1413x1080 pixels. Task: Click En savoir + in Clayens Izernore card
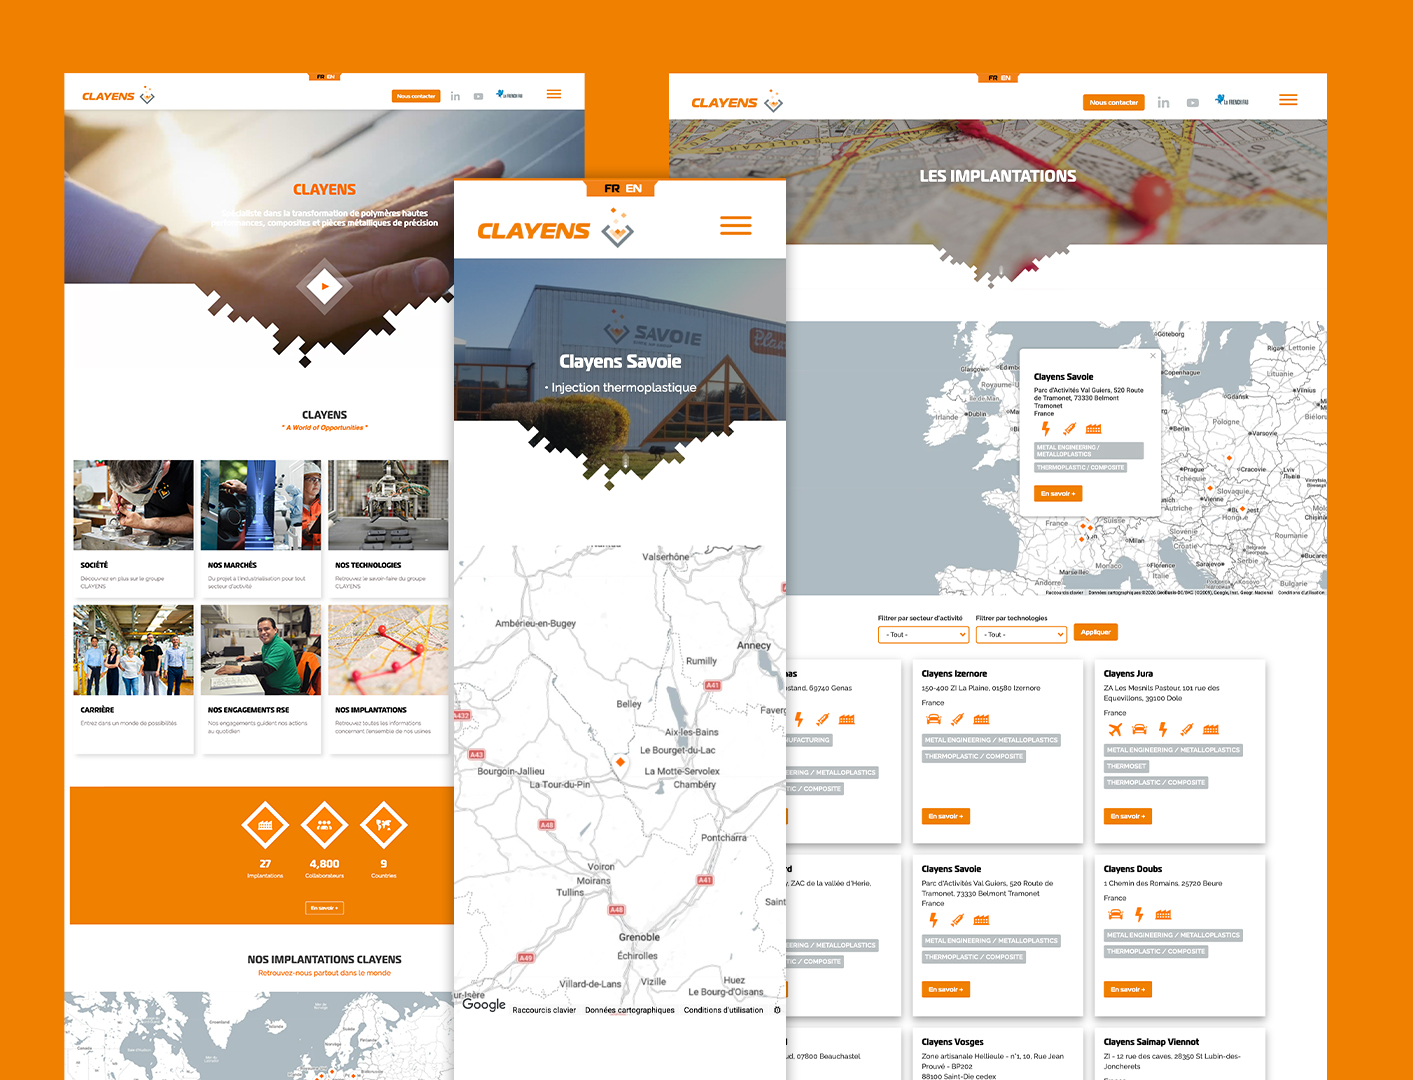click(x=946, y=816)
